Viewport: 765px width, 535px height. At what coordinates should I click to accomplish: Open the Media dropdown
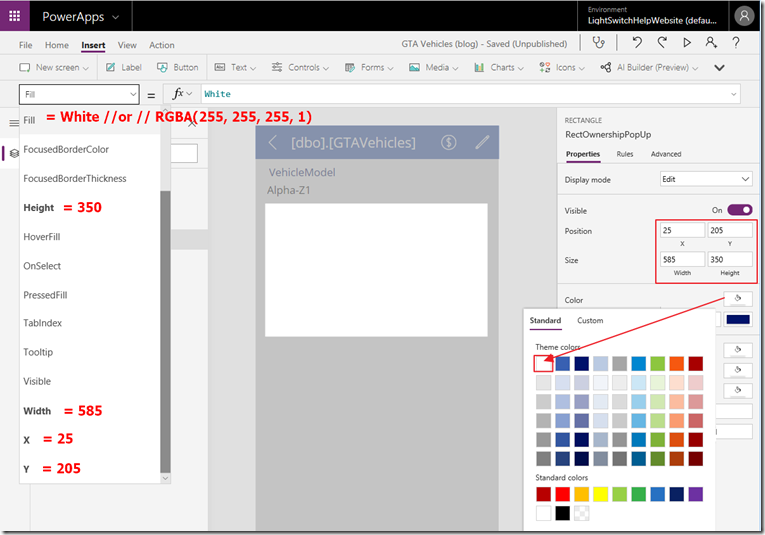click(434, 67)
